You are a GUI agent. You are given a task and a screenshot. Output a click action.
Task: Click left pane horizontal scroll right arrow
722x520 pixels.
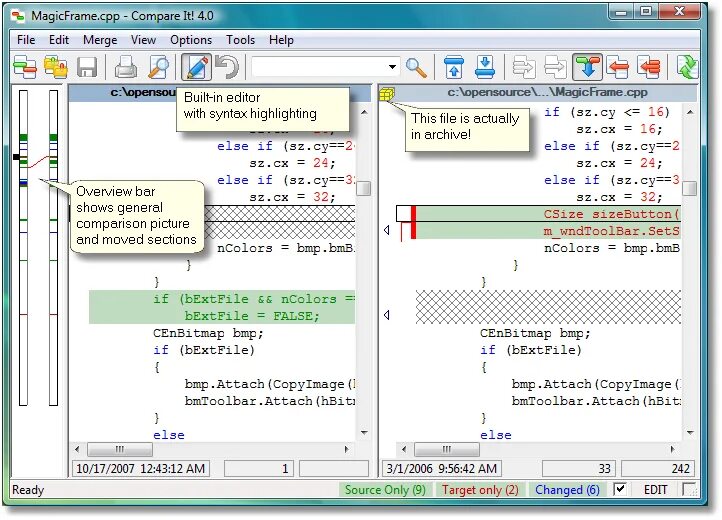[346, 449]
